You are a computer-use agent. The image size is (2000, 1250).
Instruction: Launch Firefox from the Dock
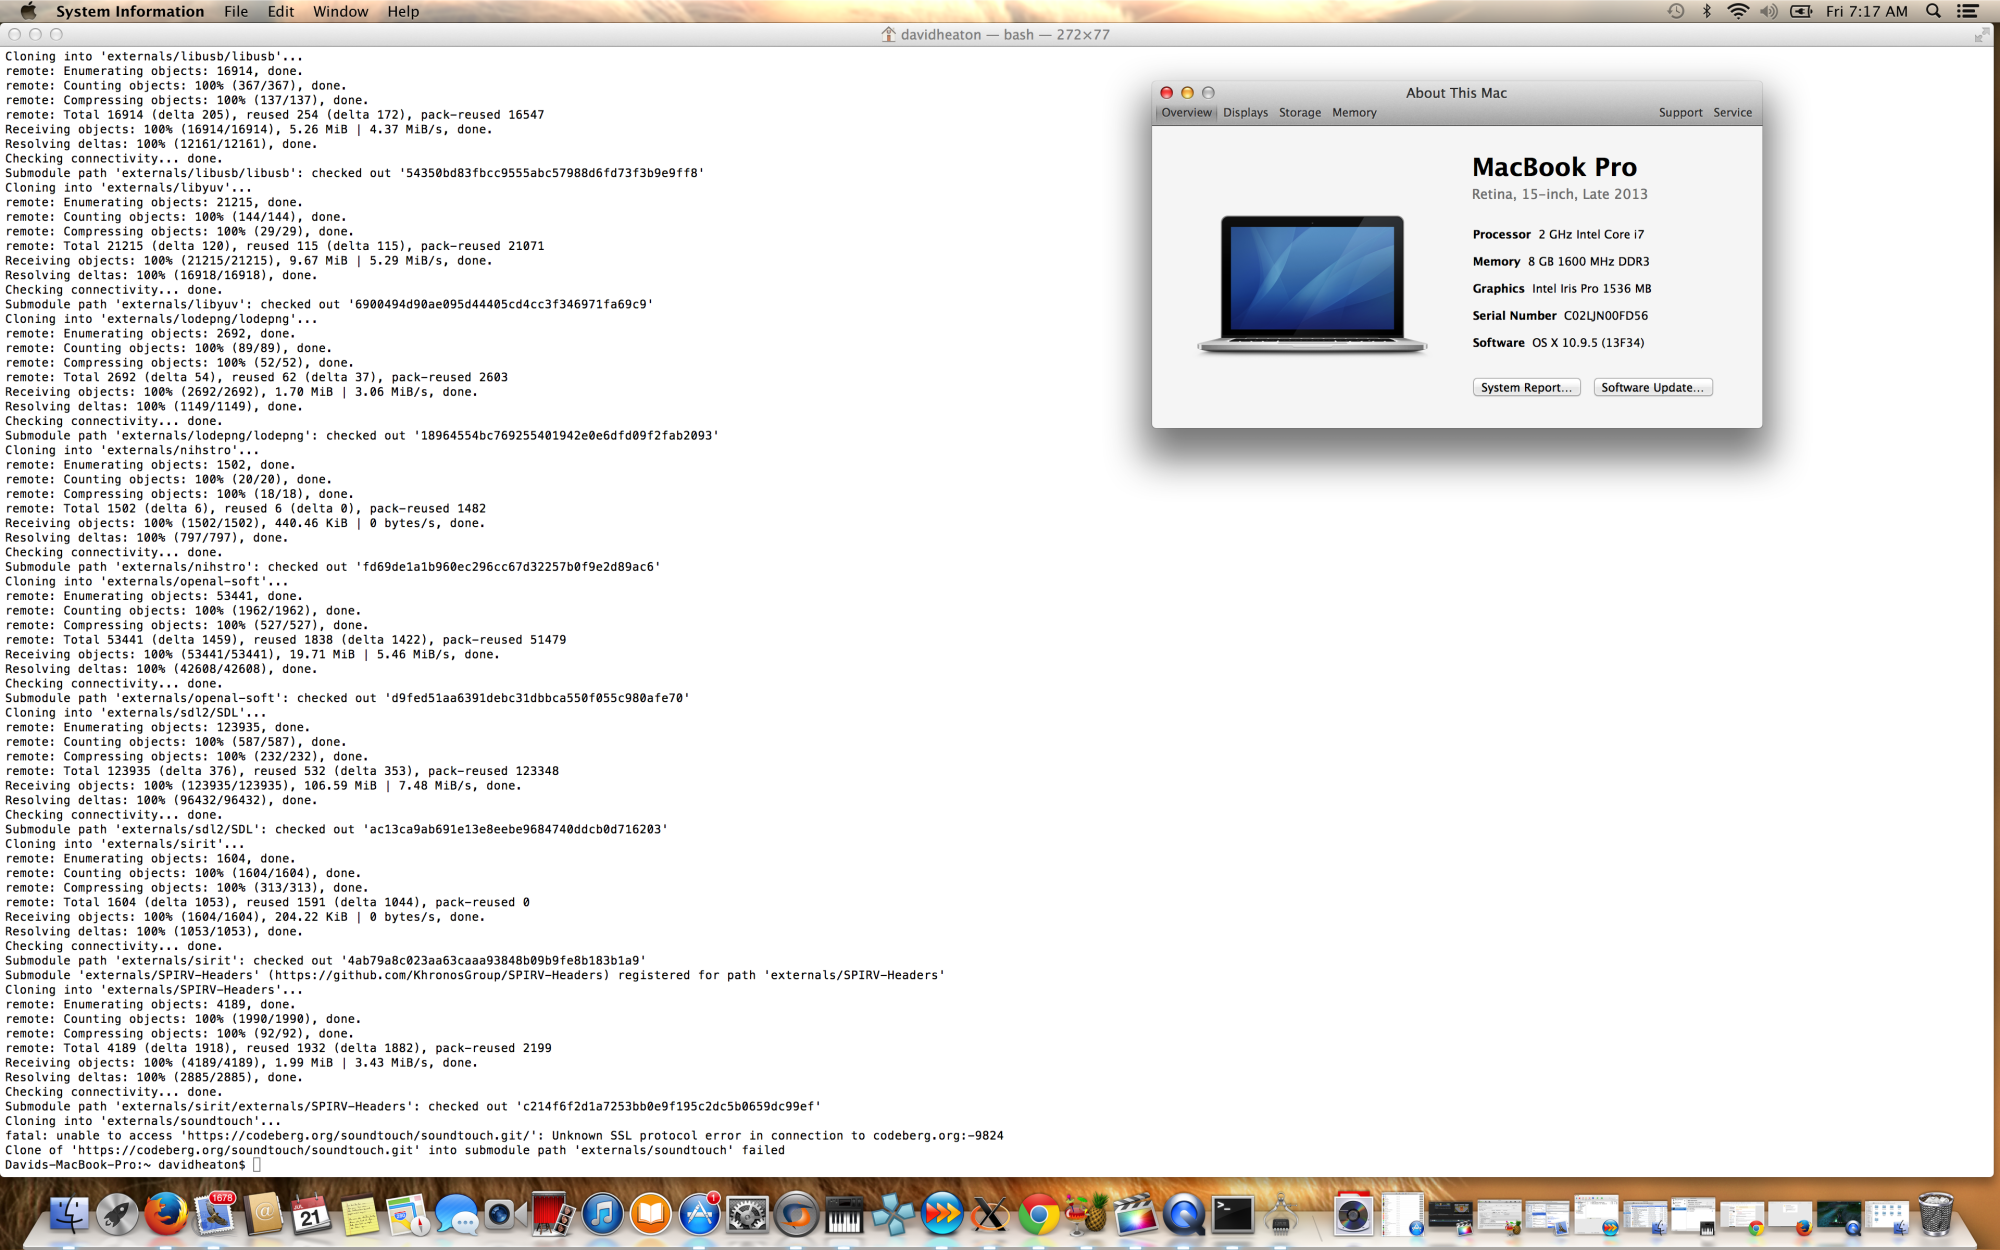point(165,1215)
